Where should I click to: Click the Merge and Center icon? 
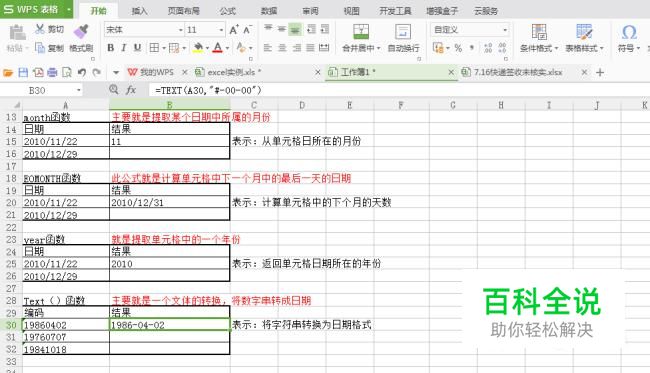361,32
